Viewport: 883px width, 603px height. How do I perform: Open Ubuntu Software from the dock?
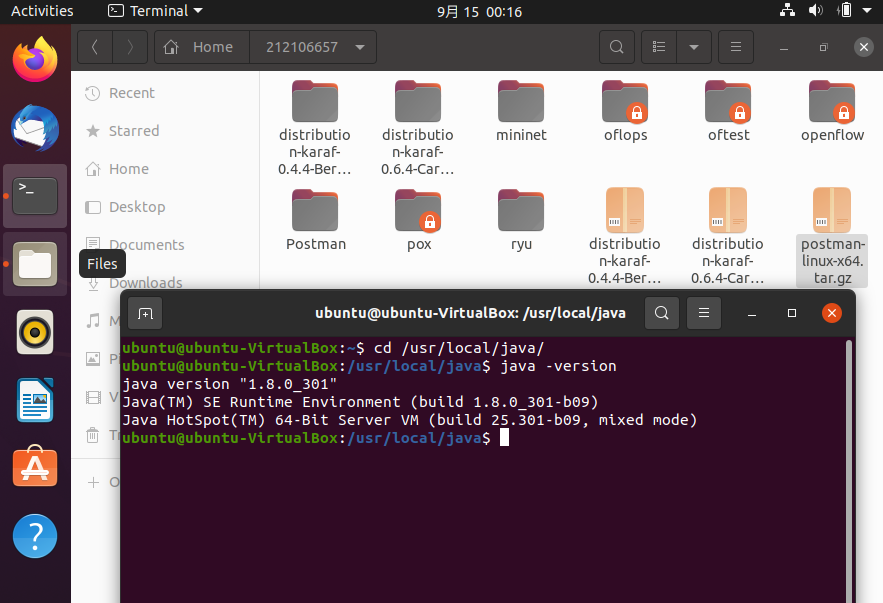coord(35,467)
